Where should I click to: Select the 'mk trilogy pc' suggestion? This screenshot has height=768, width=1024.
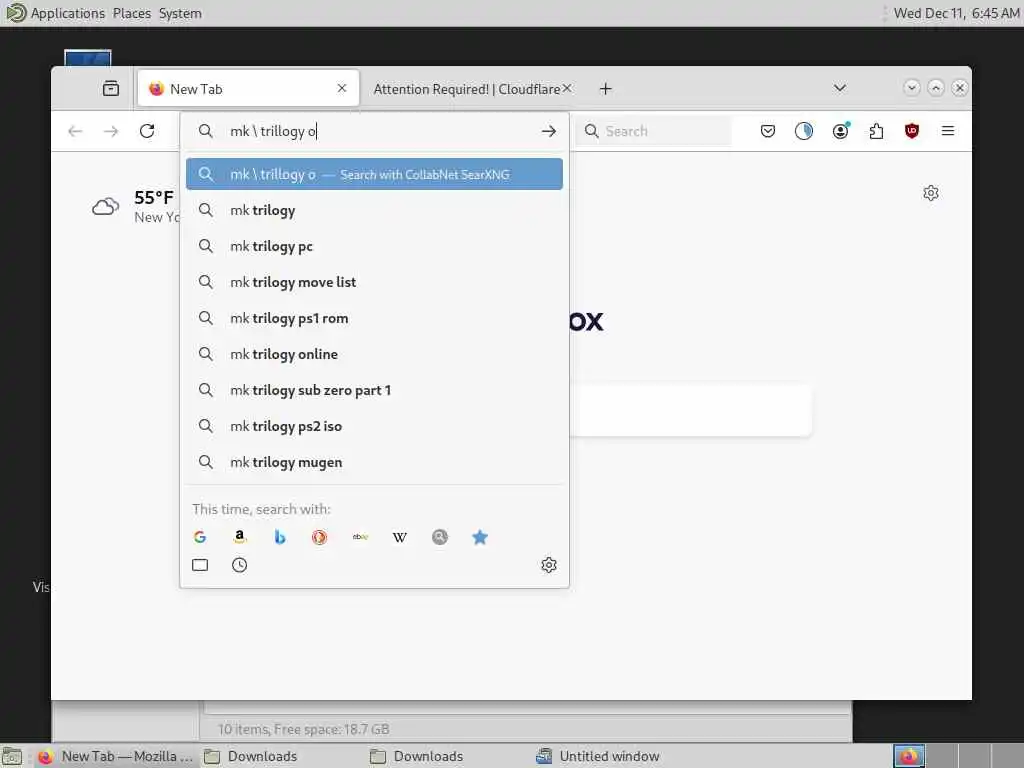(374, 246)
